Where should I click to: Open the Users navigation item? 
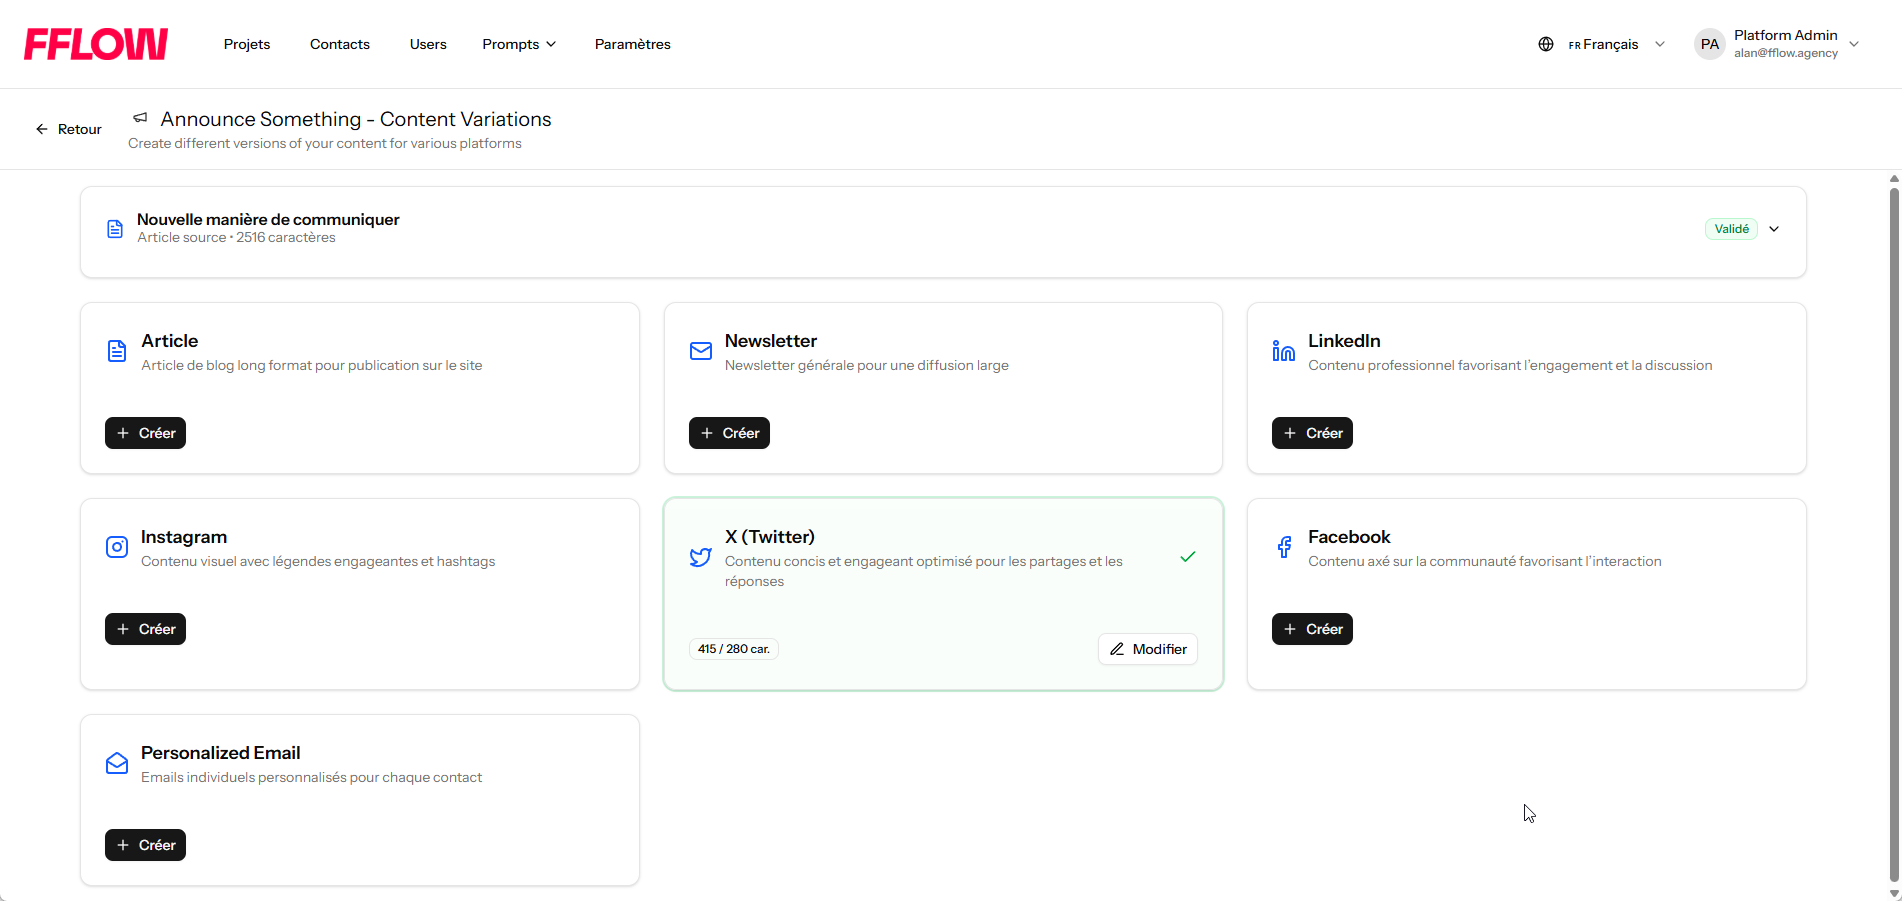pos(428,44)
